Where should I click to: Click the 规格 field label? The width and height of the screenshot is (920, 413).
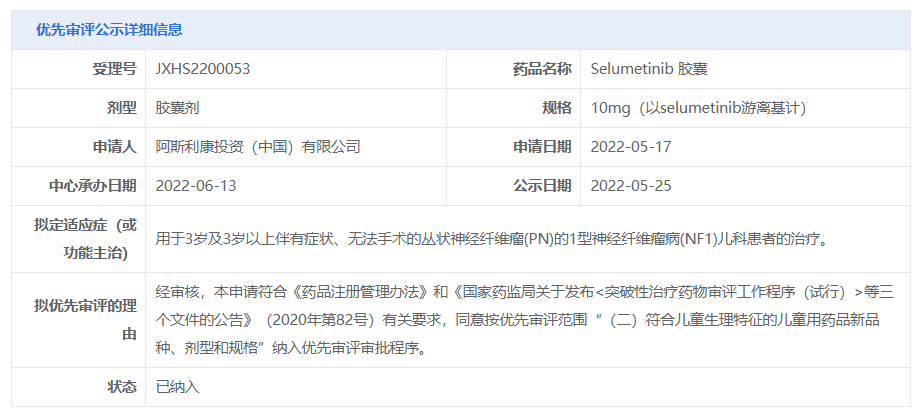(x=556, y=108)
